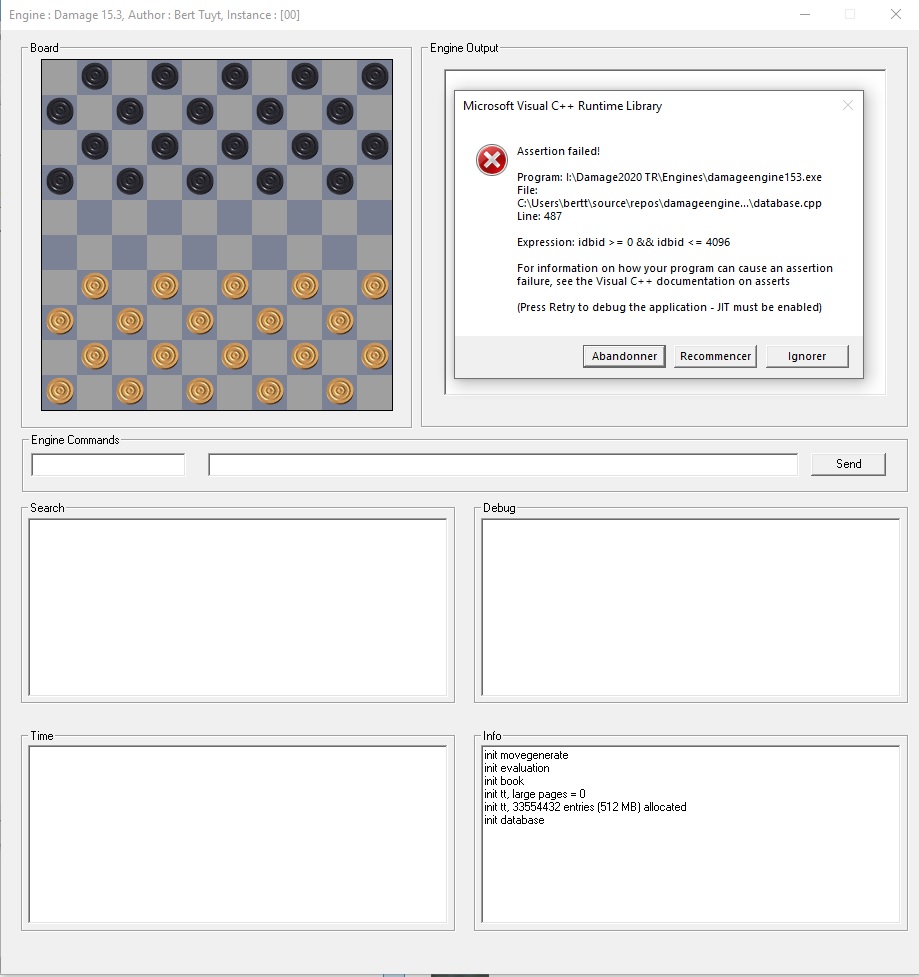
Task: Click the 'init book' line in Info panel
Action: [x=504, y=782]
